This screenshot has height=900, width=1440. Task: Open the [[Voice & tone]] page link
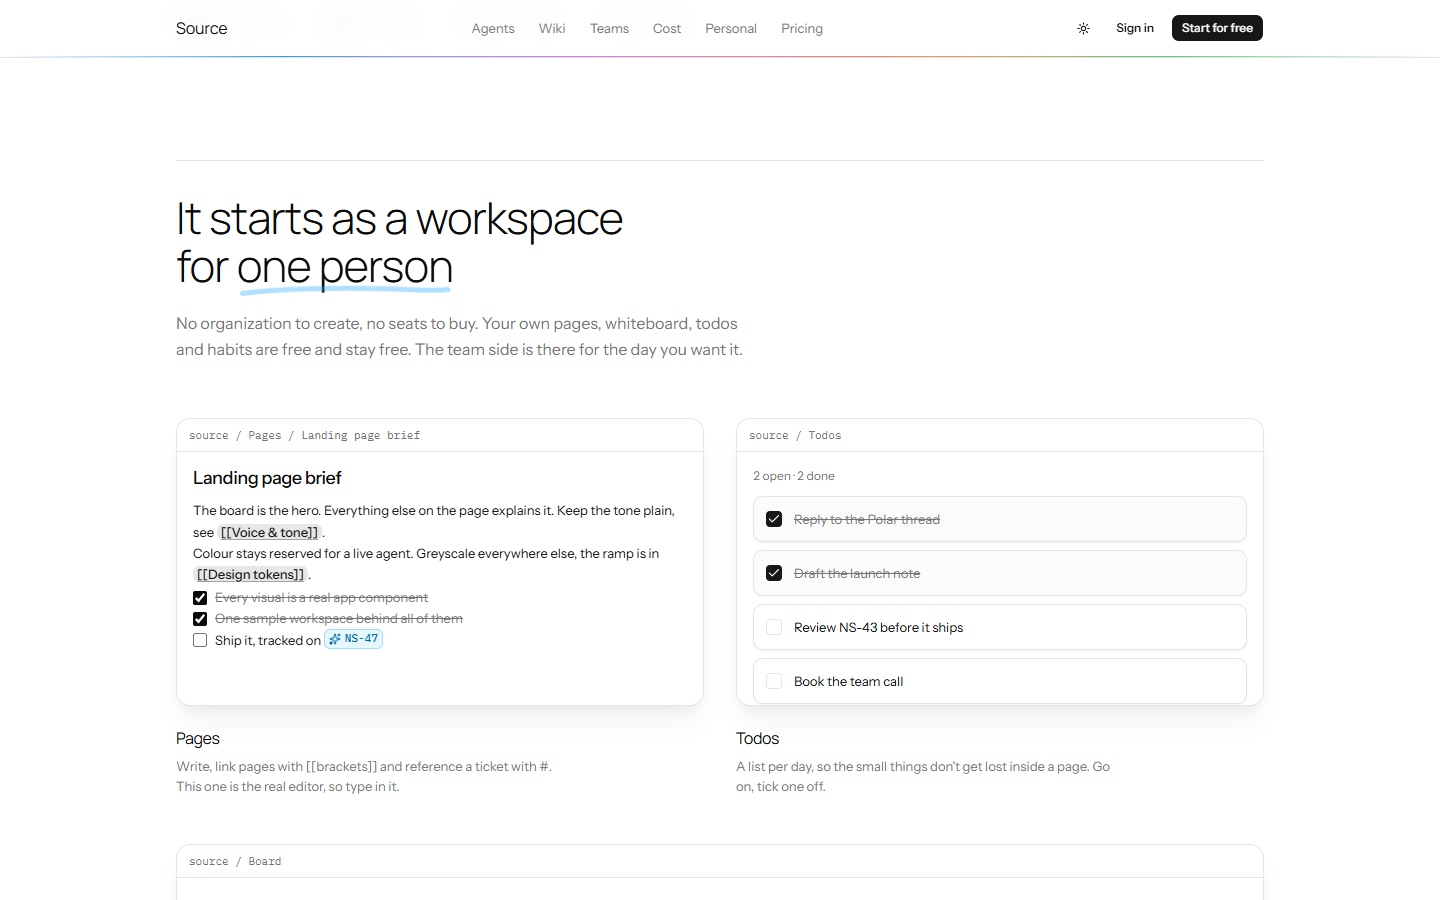[x=270, y=532]
